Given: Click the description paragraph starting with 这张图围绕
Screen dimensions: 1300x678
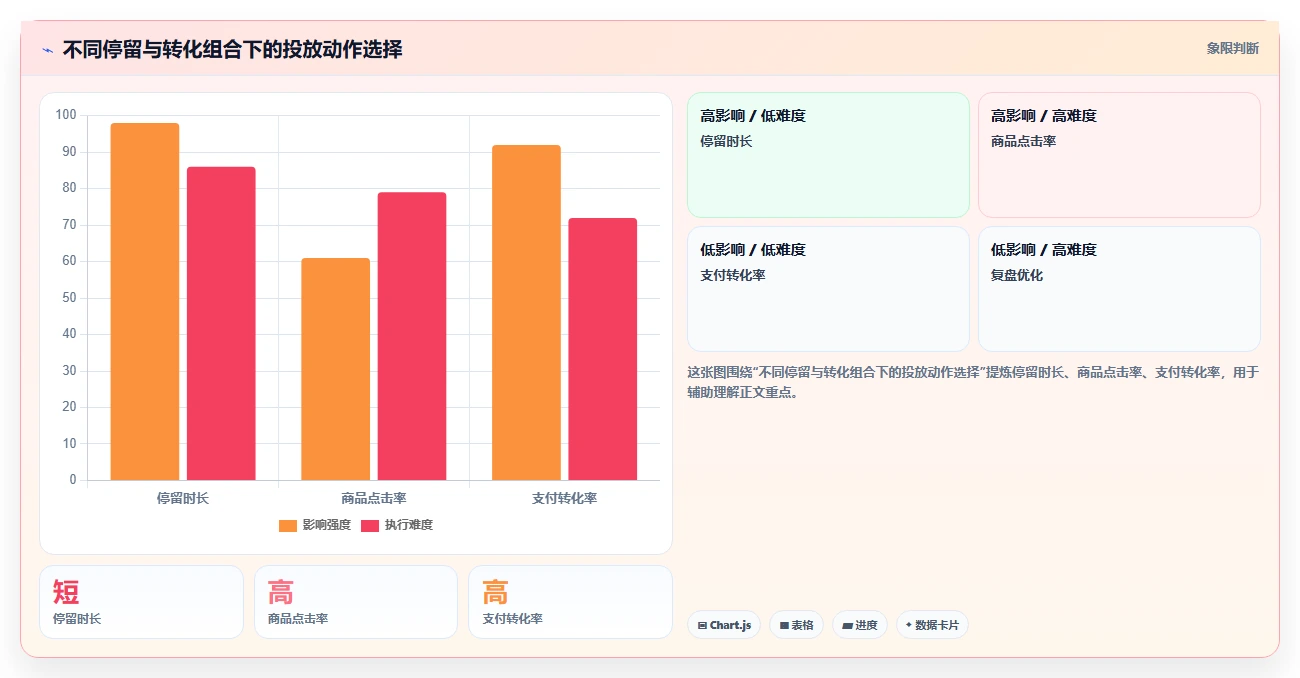Looking at the screenshot, I should point(973,382).
